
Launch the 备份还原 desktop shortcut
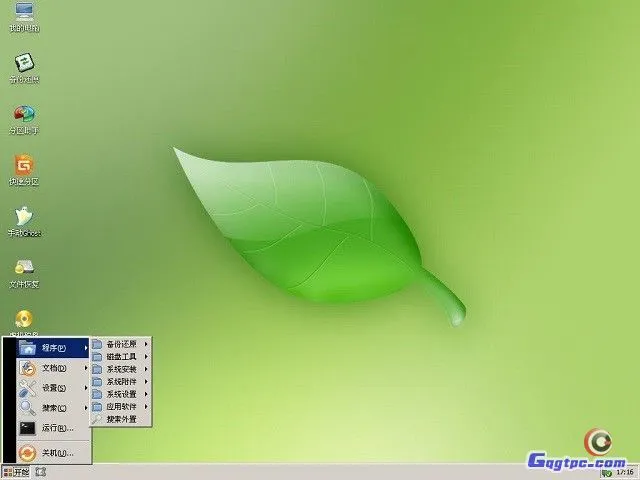coord(24,68)
